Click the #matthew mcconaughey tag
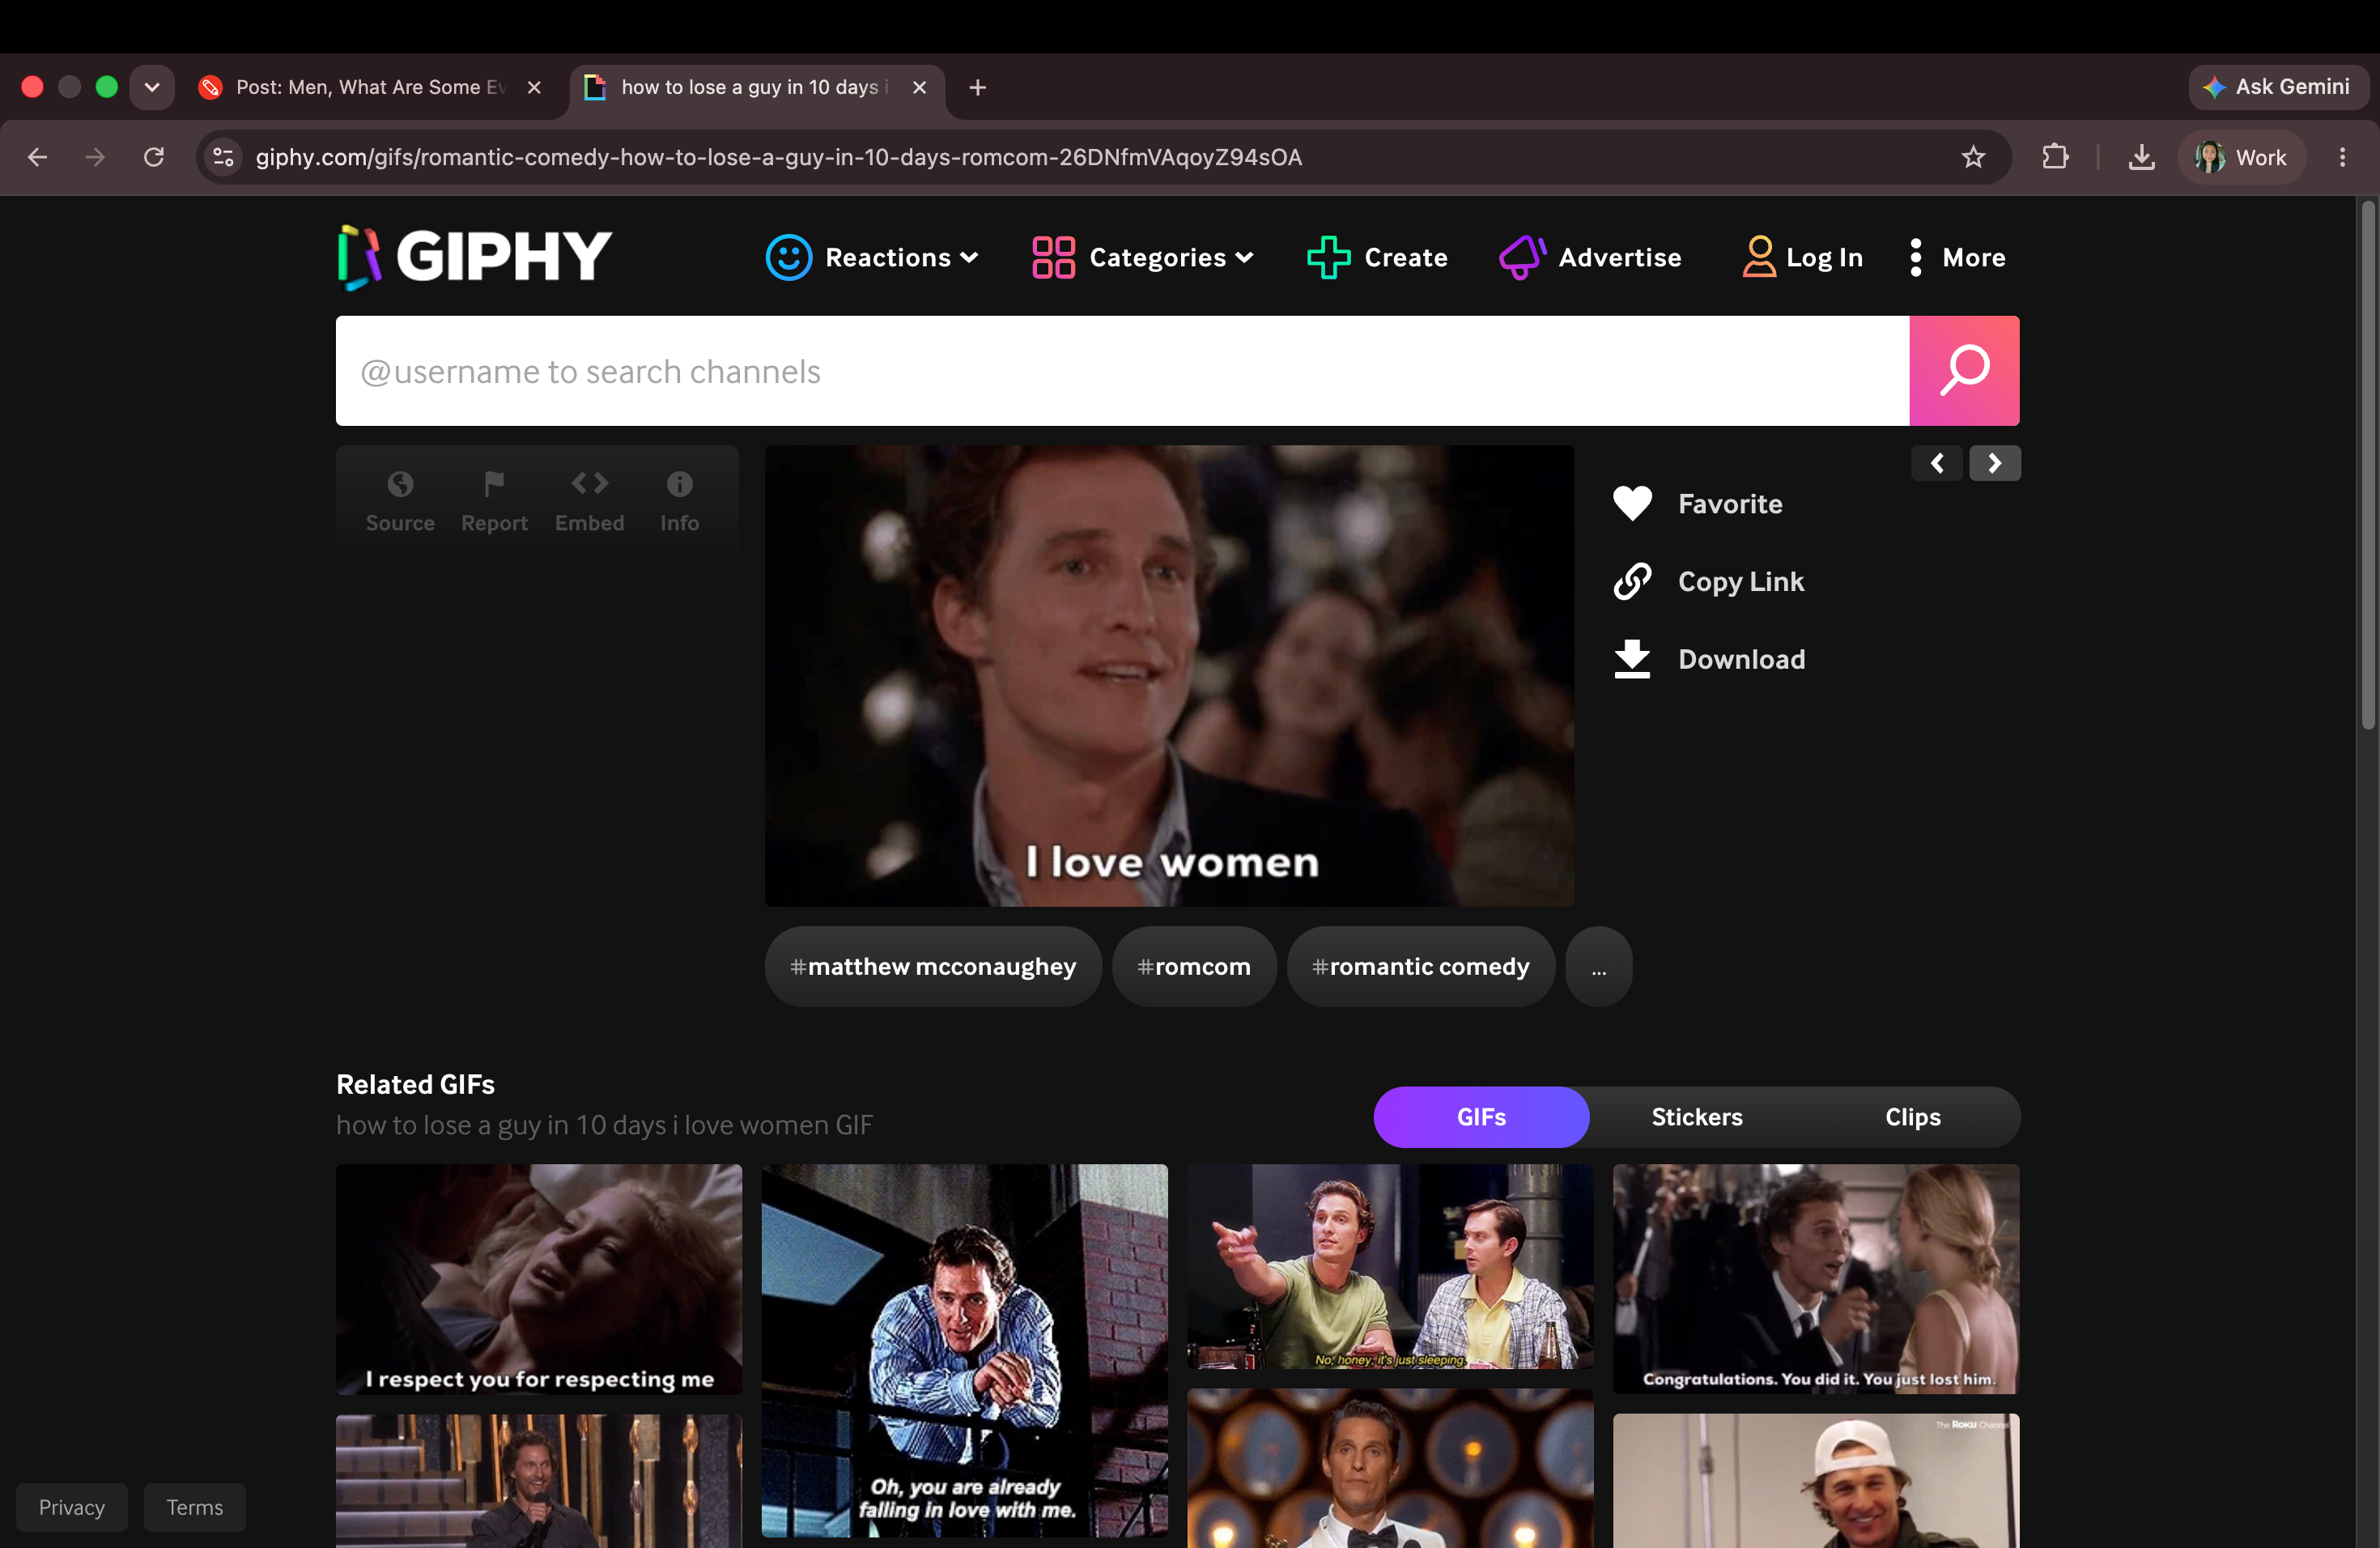Viewport: 2380px width, 1548px height. tap(932, 966)
